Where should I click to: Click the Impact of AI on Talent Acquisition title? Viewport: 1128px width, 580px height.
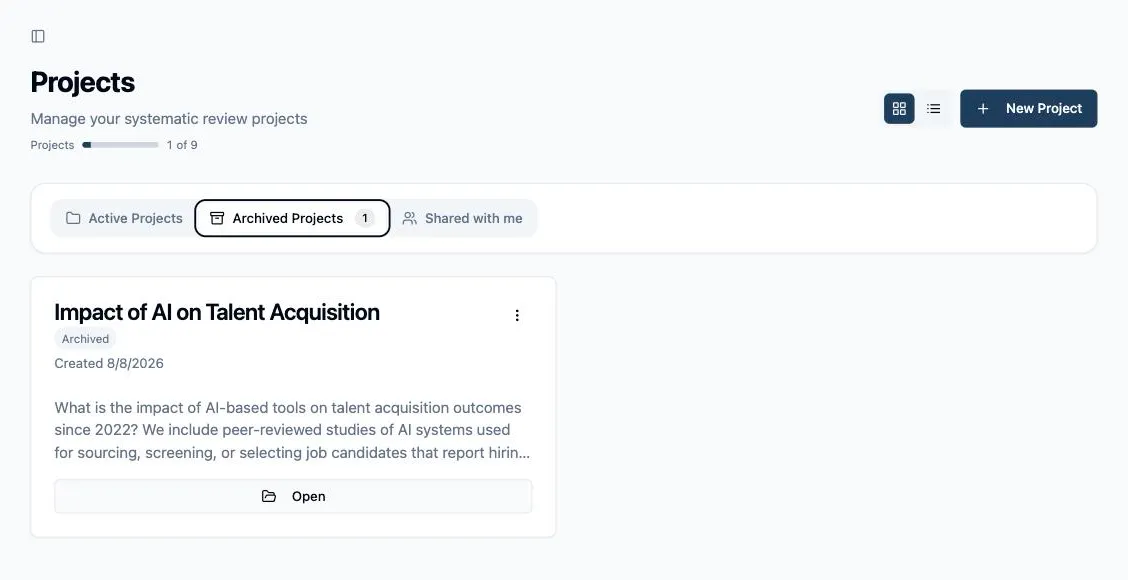click(x=217, y=312)
